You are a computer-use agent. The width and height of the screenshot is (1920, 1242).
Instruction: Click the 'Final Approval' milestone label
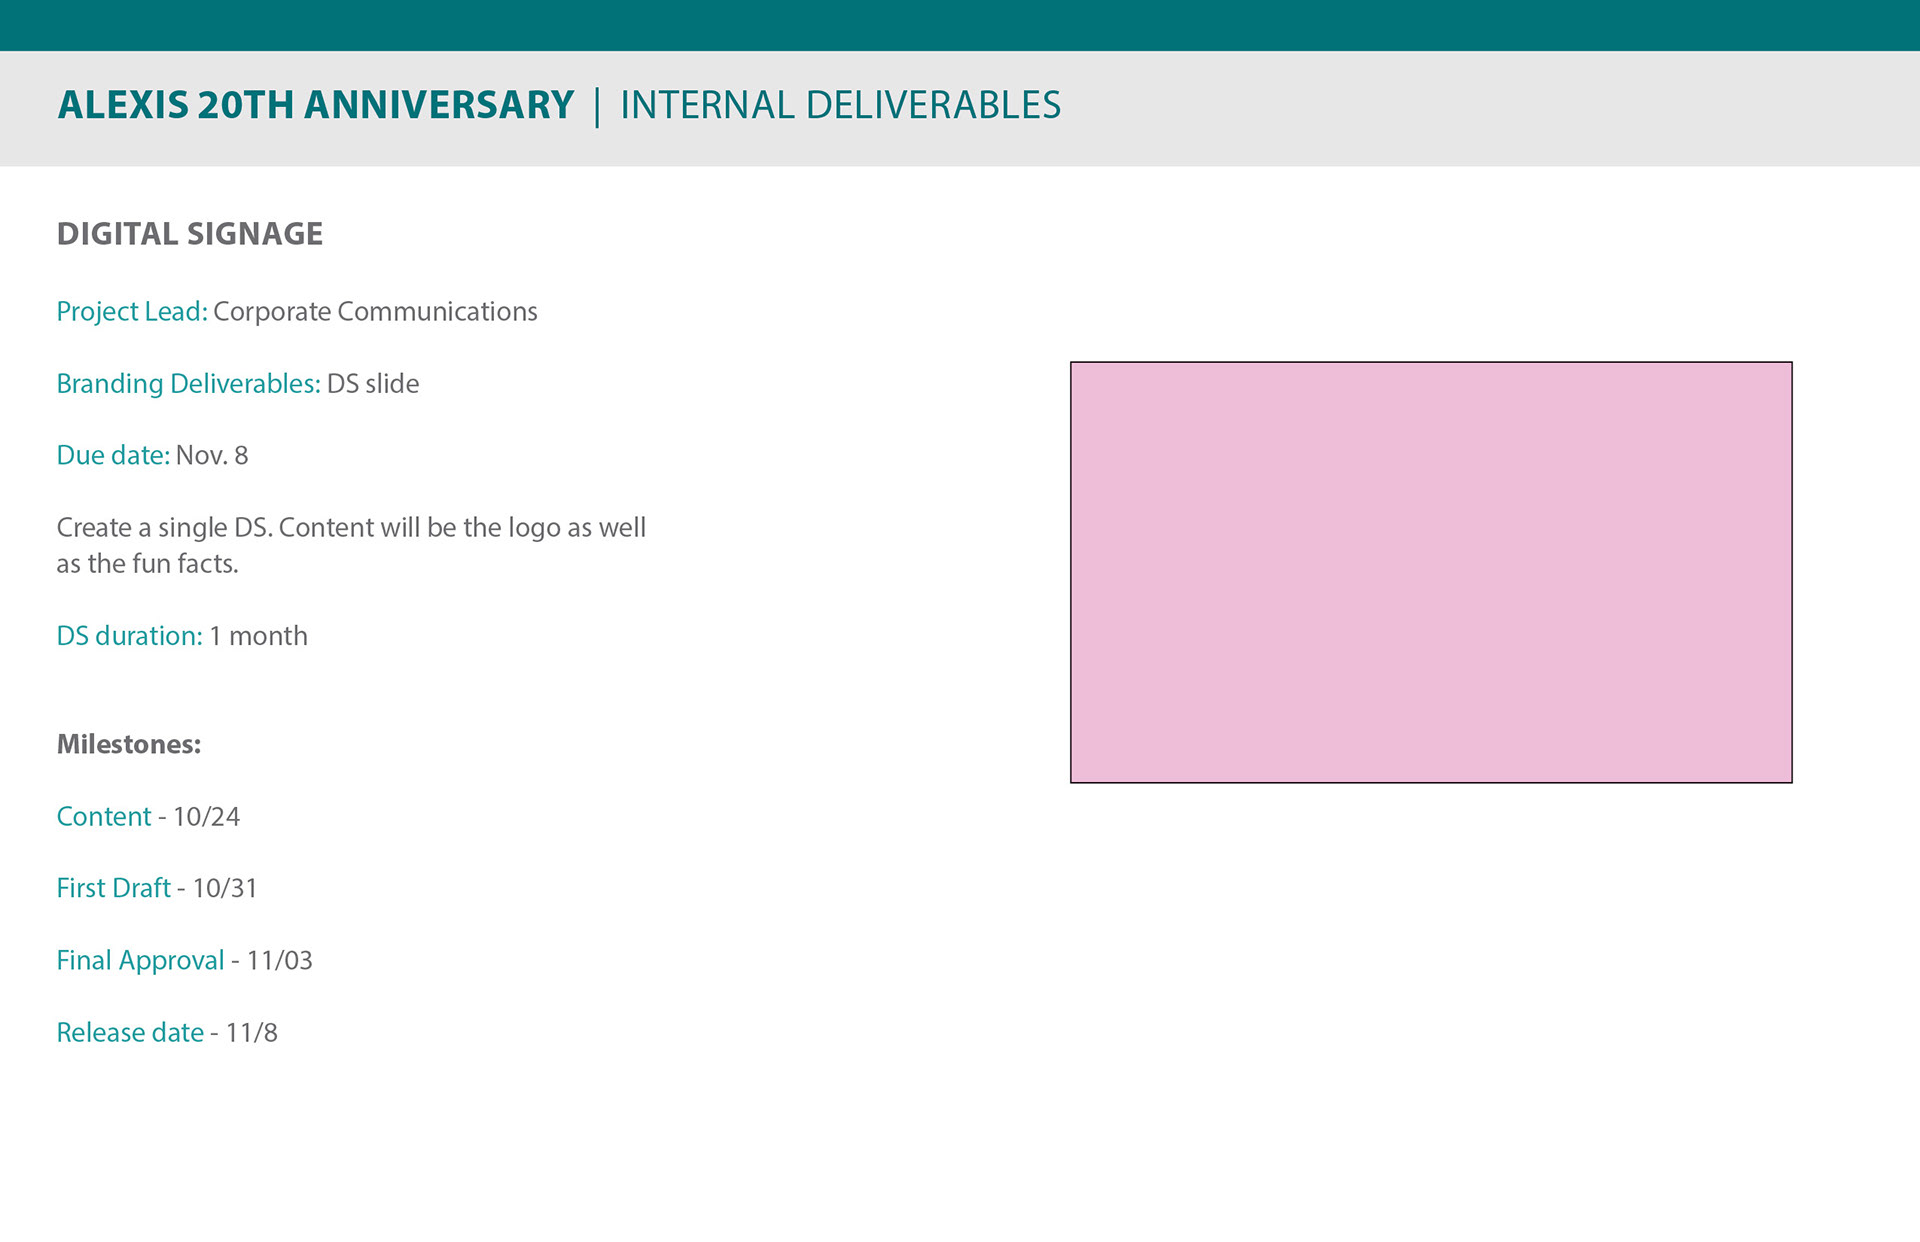(141, 961)
